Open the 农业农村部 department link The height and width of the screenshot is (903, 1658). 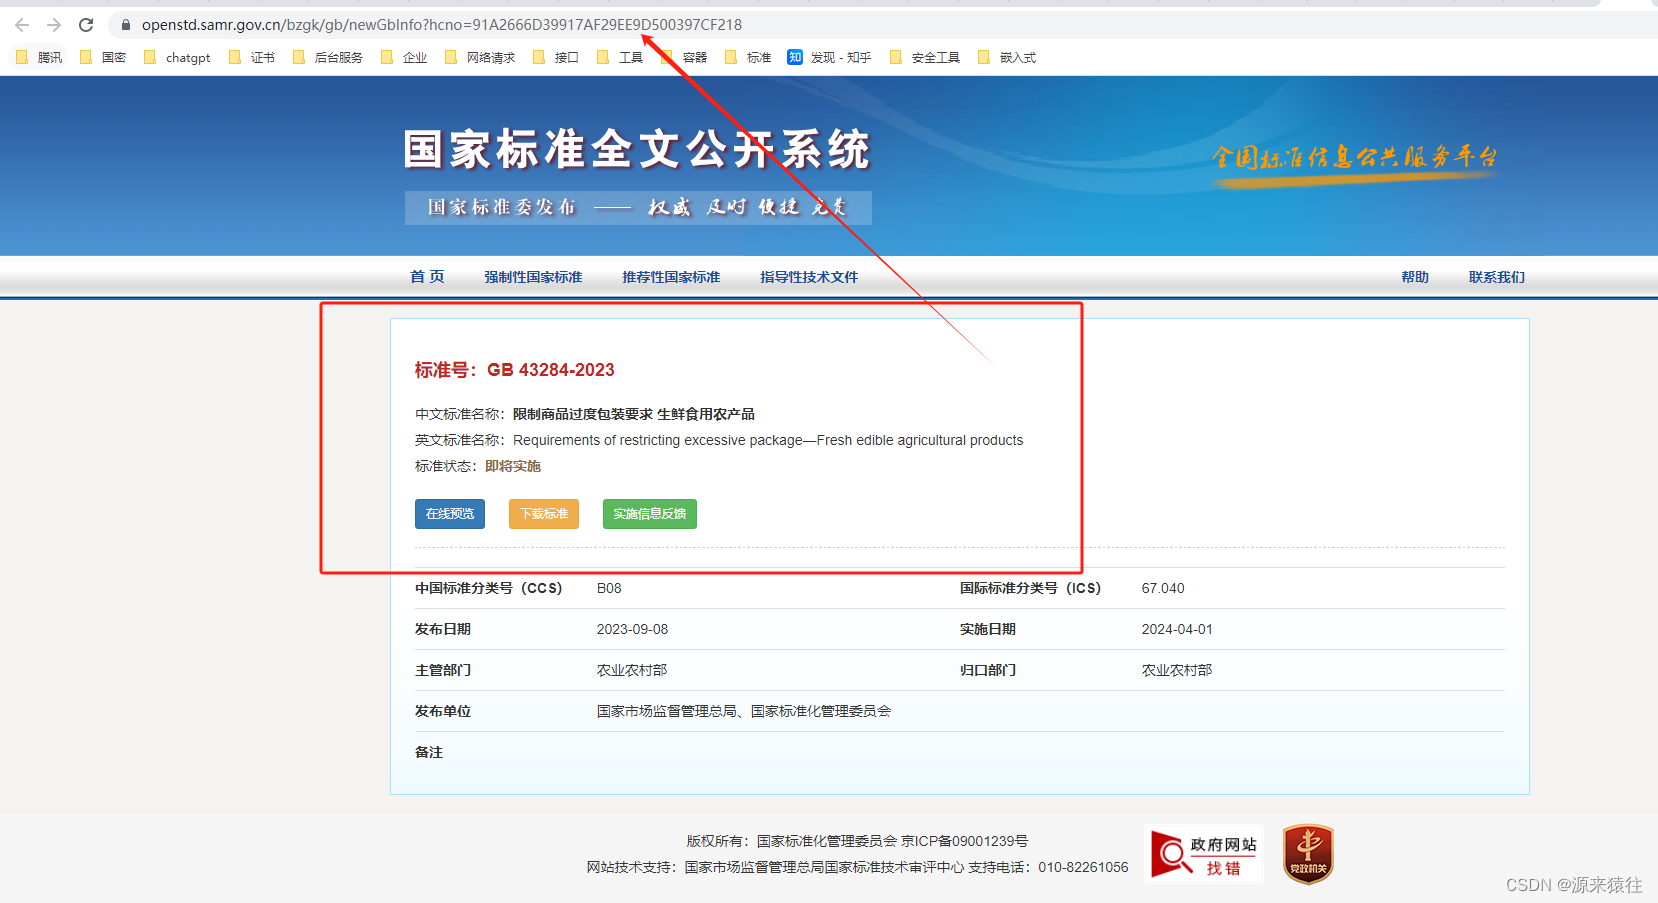pyautogui.click(x=631, y=670)
